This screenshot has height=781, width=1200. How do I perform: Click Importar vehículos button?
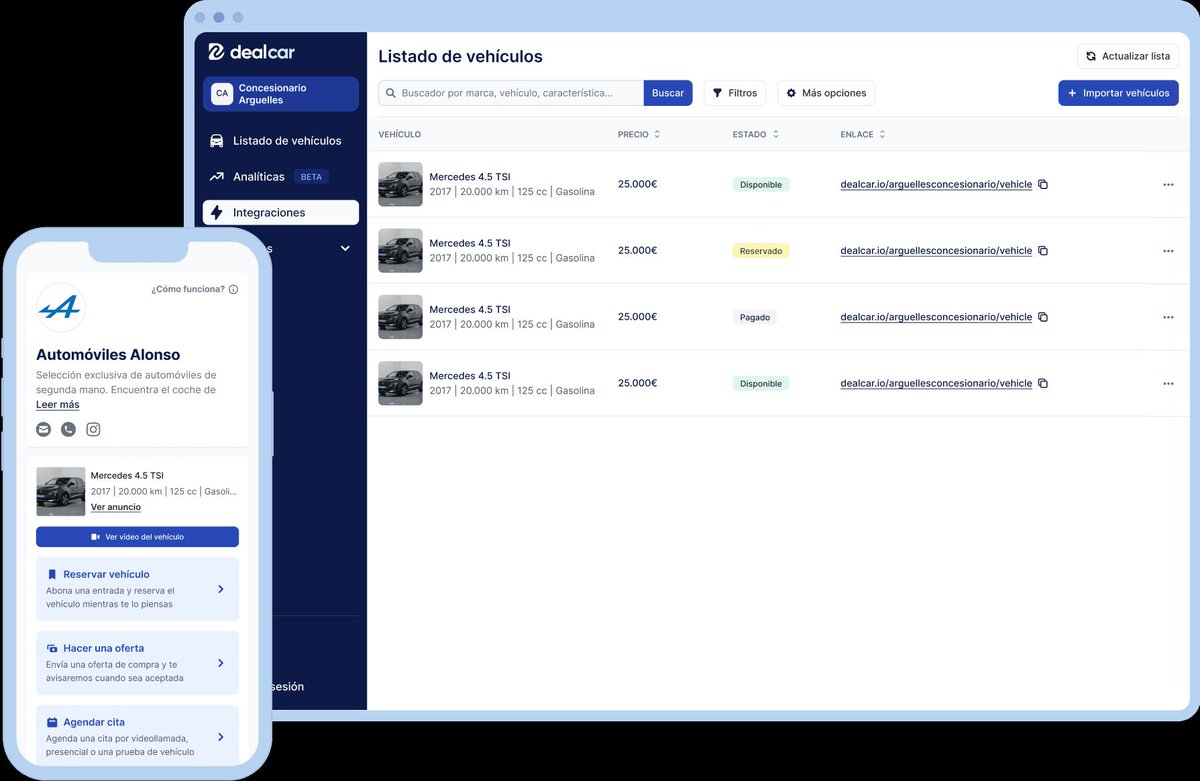(1118, 93)
